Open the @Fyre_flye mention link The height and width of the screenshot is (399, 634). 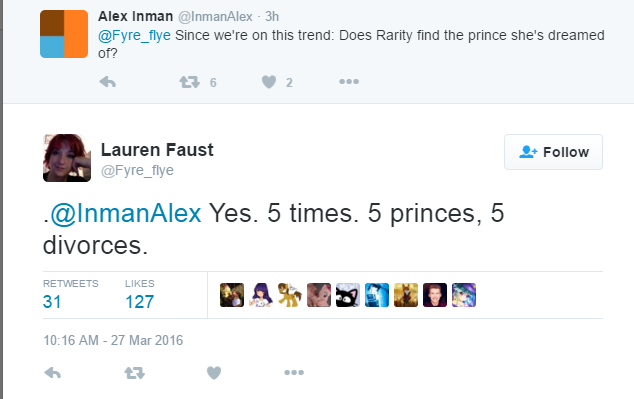[x=134, y=36]
